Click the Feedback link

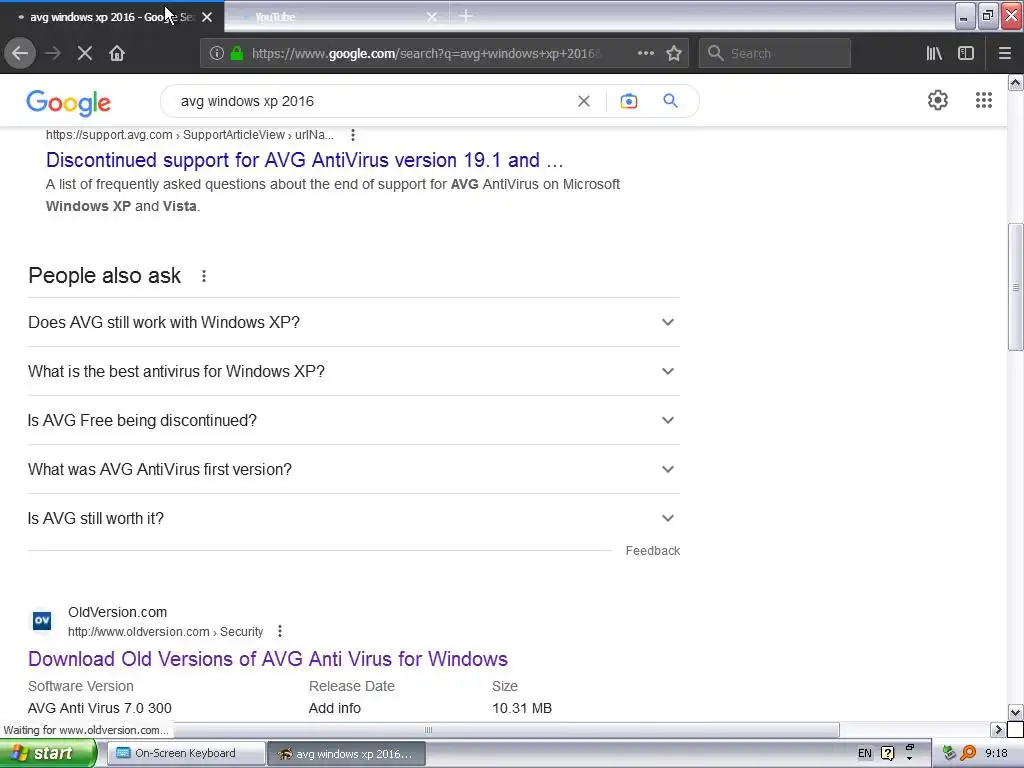(652, 551)
